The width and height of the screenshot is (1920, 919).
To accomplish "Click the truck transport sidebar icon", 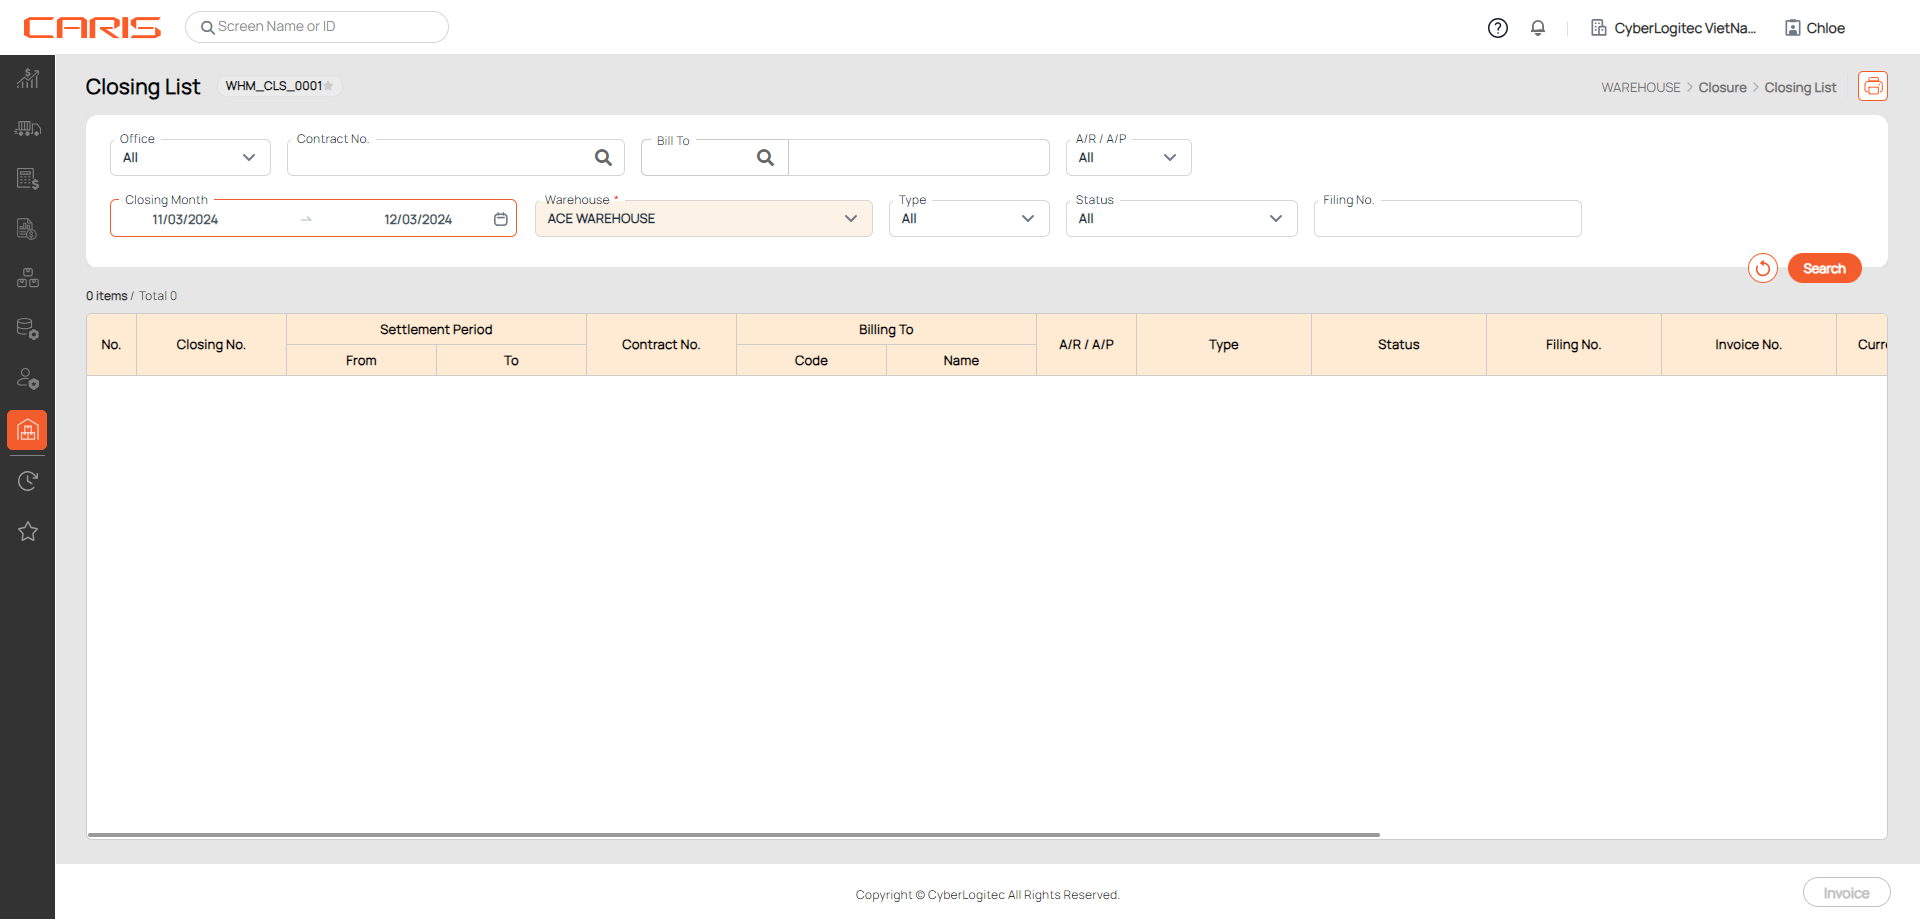I will pos(27,128).
